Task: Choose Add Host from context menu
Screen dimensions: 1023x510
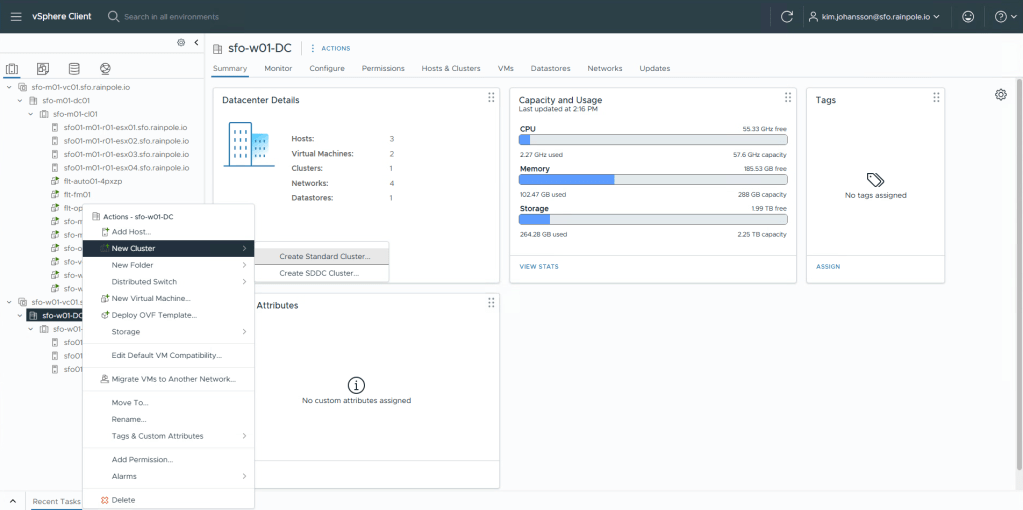Action: (x=131, y=232)
